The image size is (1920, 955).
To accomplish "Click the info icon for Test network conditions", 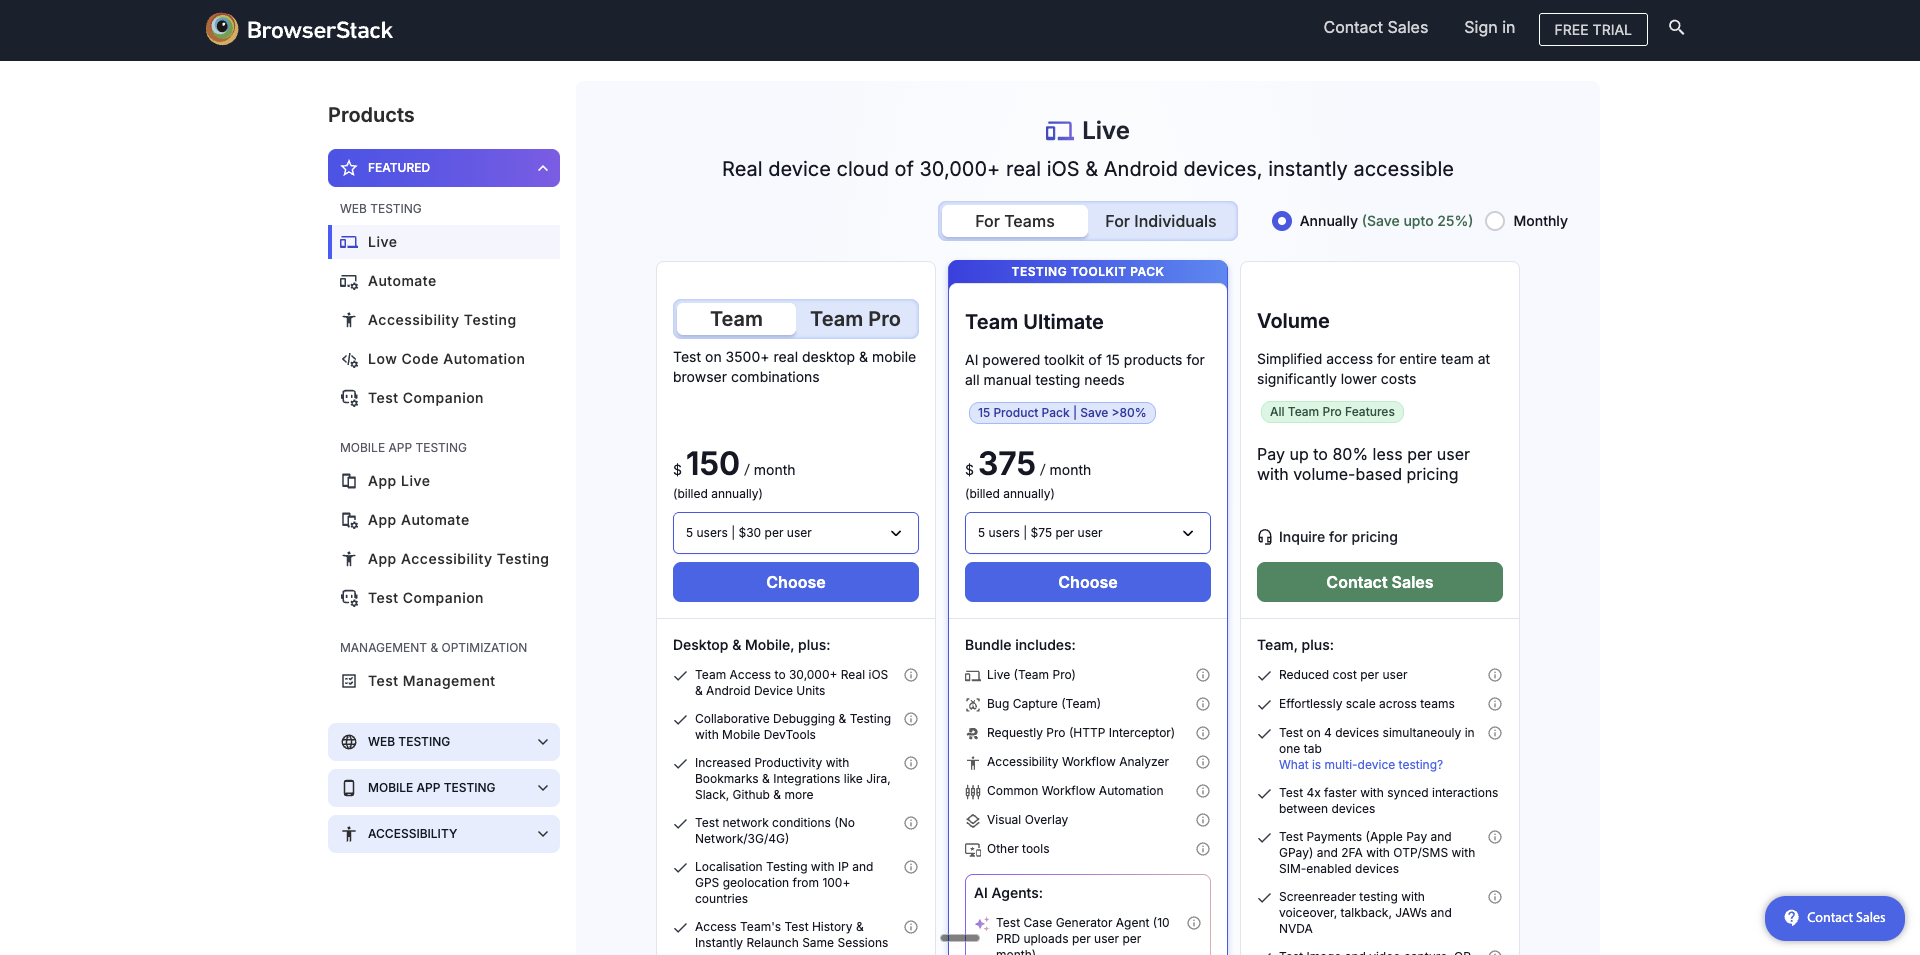I will click(x=911, y=823).
